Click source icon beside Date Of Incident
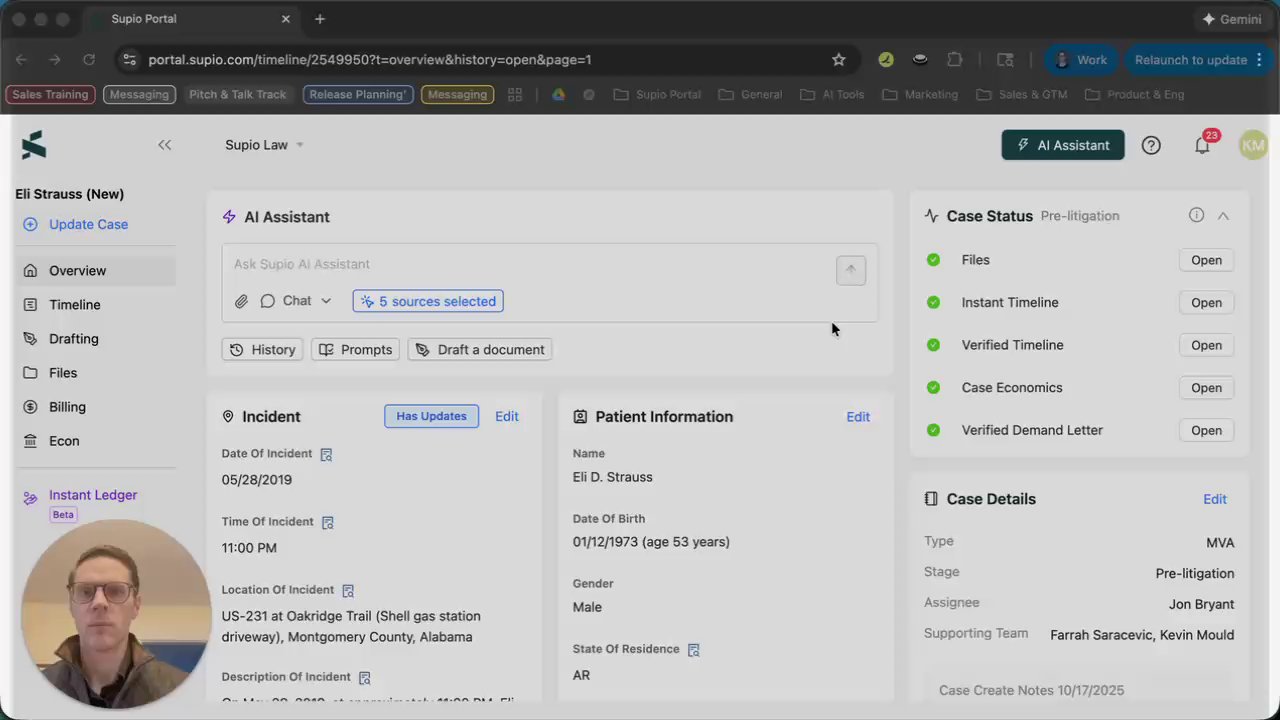The width and height of the screenshot is (1280, 720). point(326,454)
